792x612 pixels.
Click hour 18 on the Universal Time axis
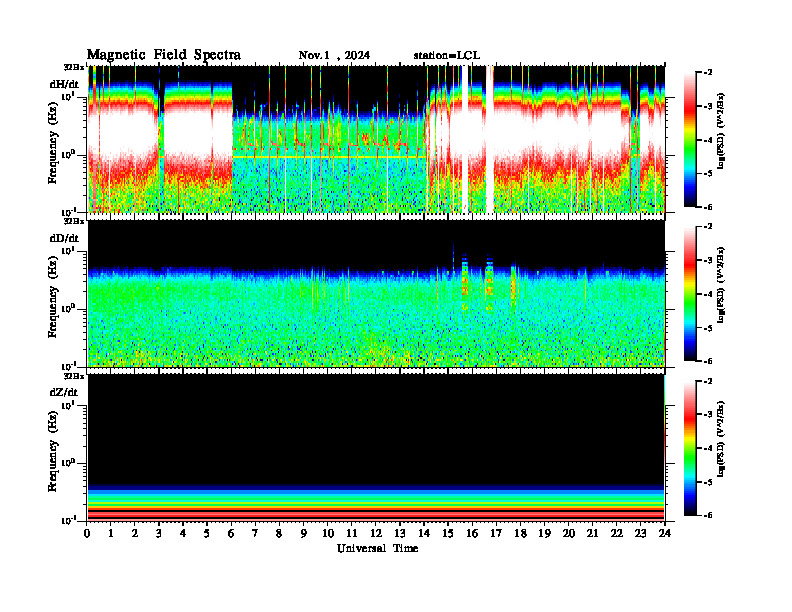point(520,533)
